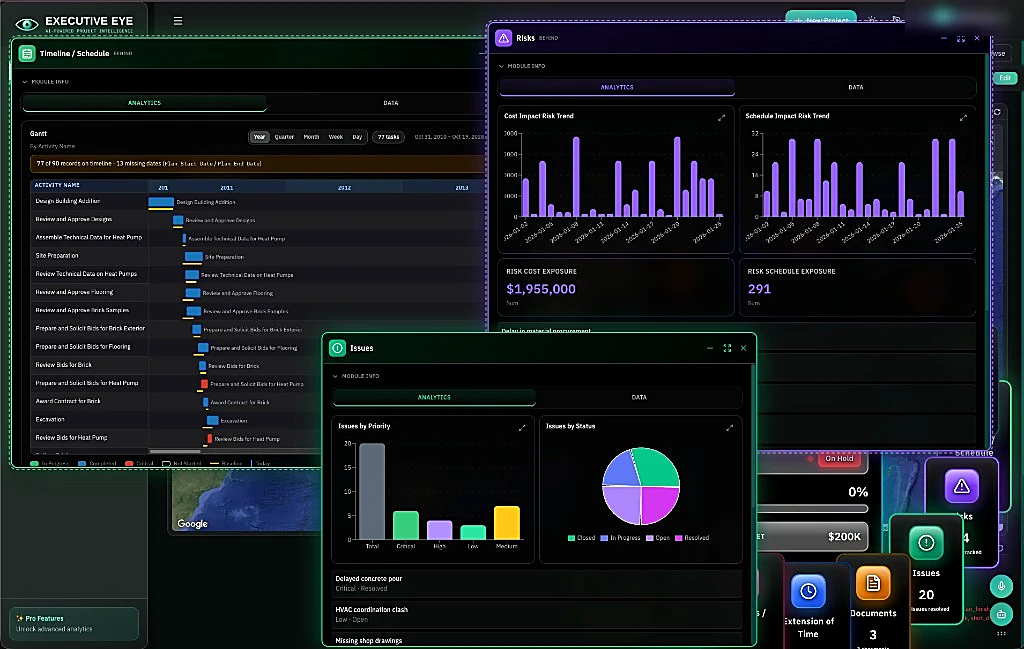Minimize the Risks window
Image resolution: width=1024 pixels, height=649 pixels.
[944, 39]
